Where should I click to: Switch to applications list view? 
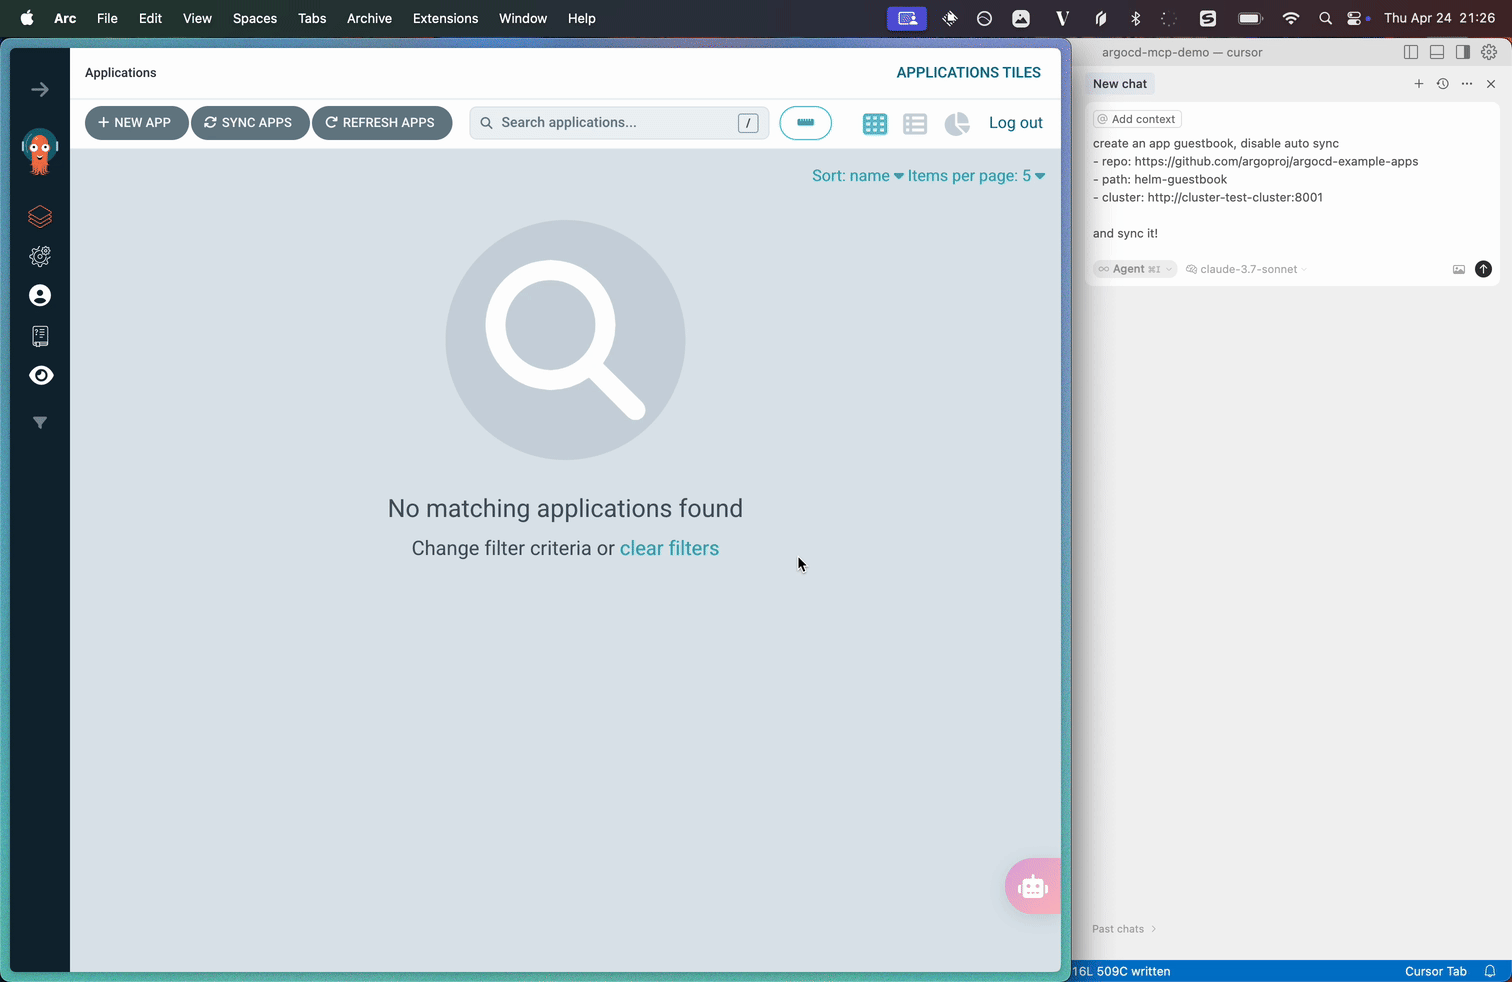click(x=915, y=123)
